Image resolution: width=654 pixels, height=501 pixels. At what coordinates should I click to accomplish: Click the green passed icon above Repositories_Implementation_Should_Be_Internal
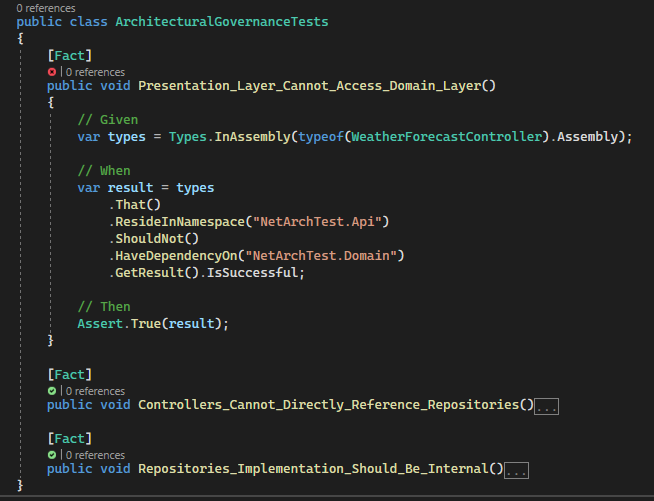(x=52, y=455)
